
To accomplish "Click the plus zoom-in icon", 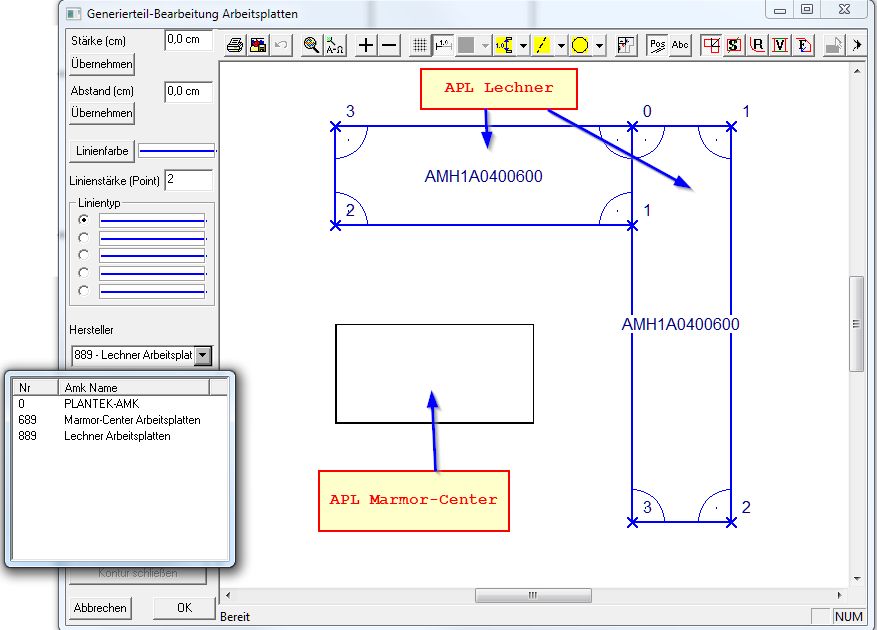I will click(x=366, y=45).
